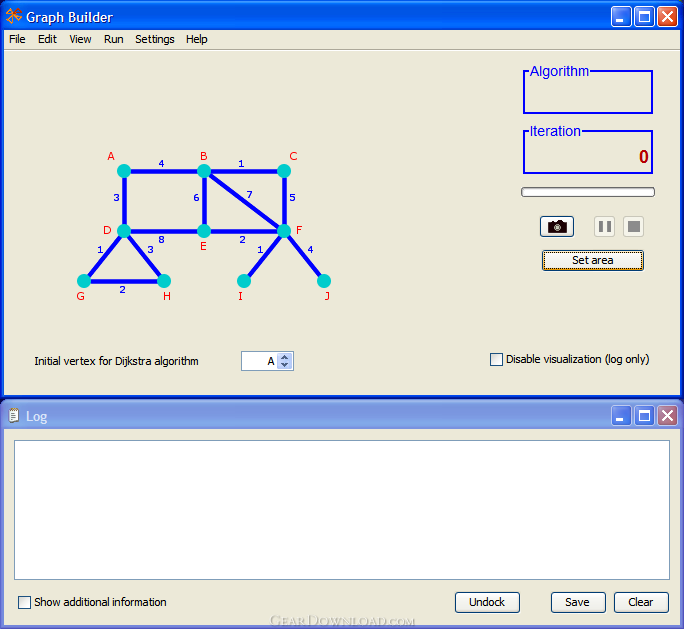Maximize the Graph Builder window
The height and width of the screenshot is (629, 684).
[644, 17]
